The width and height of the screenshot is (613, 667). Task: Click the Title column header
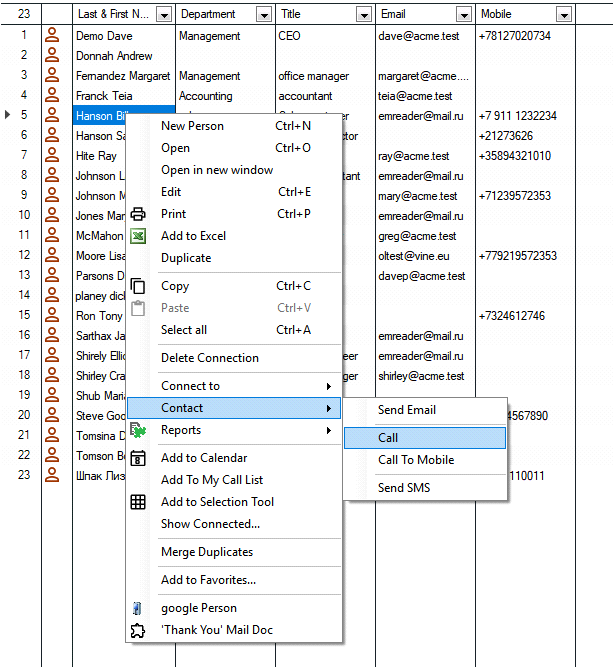tap(325, 14)
